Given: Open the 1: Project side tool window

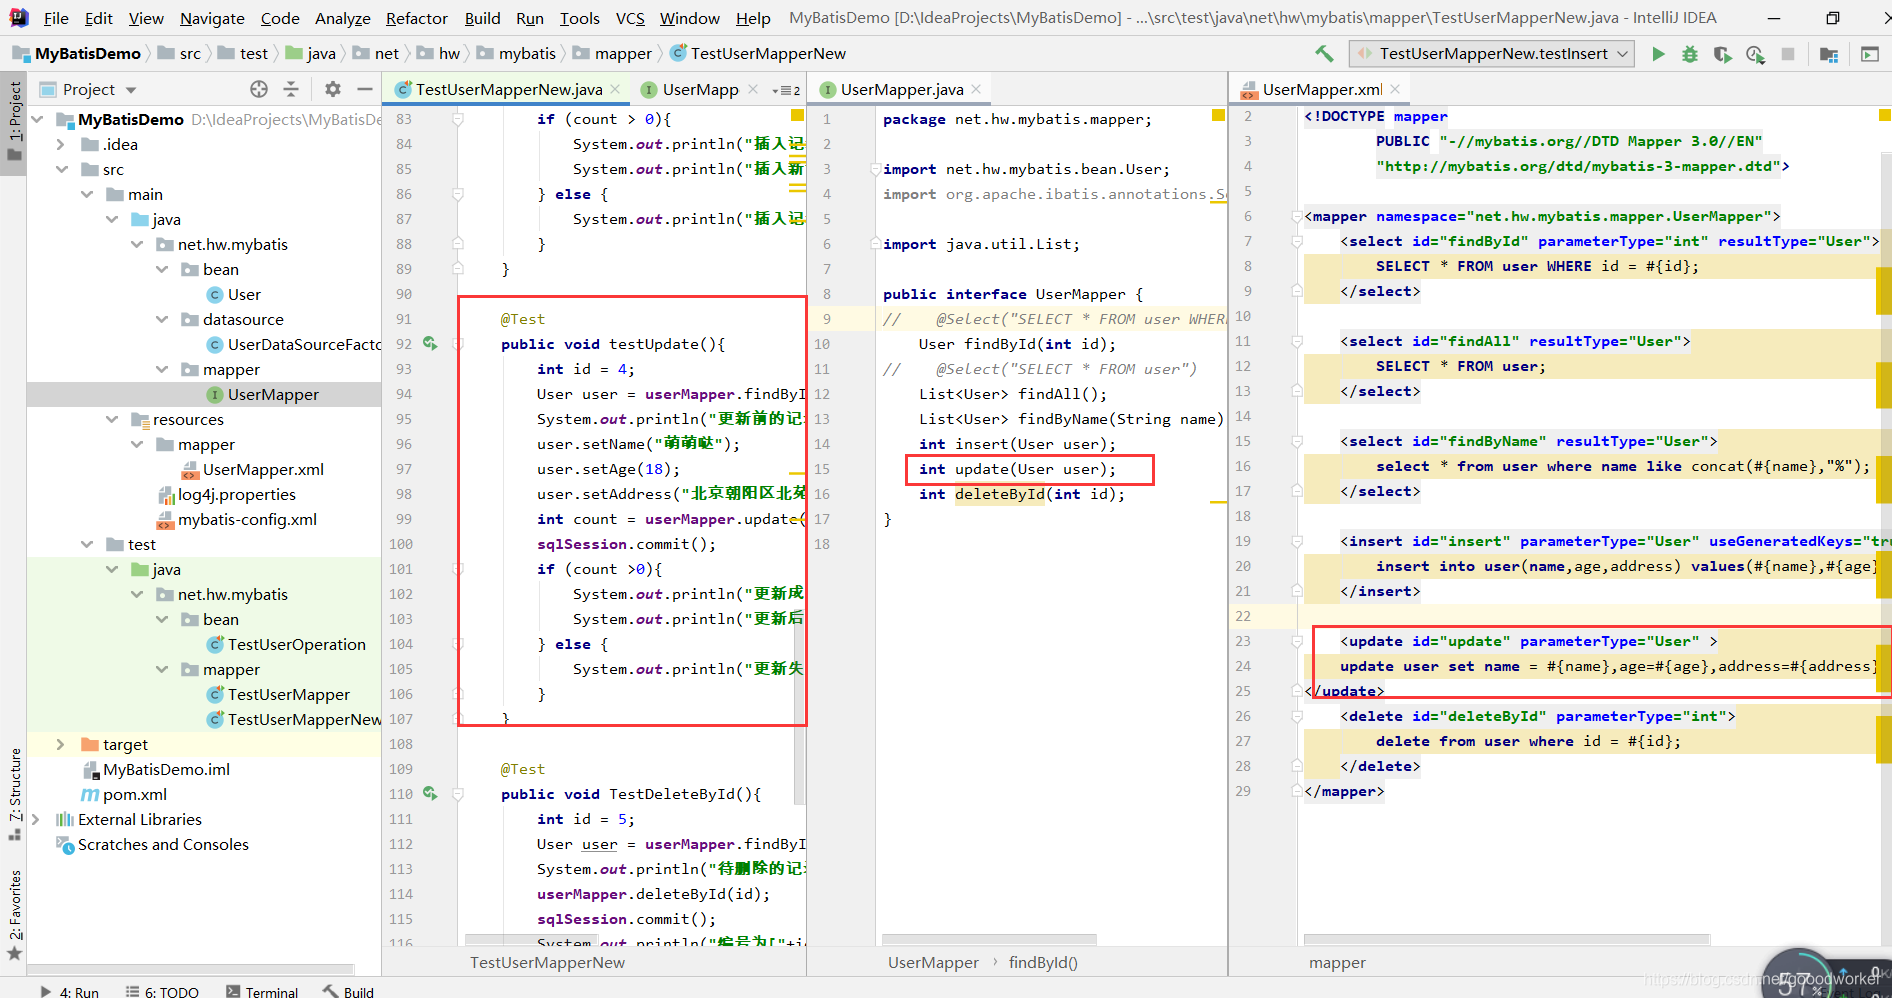Looking at the screenshot, I should [x=14, y=122].
